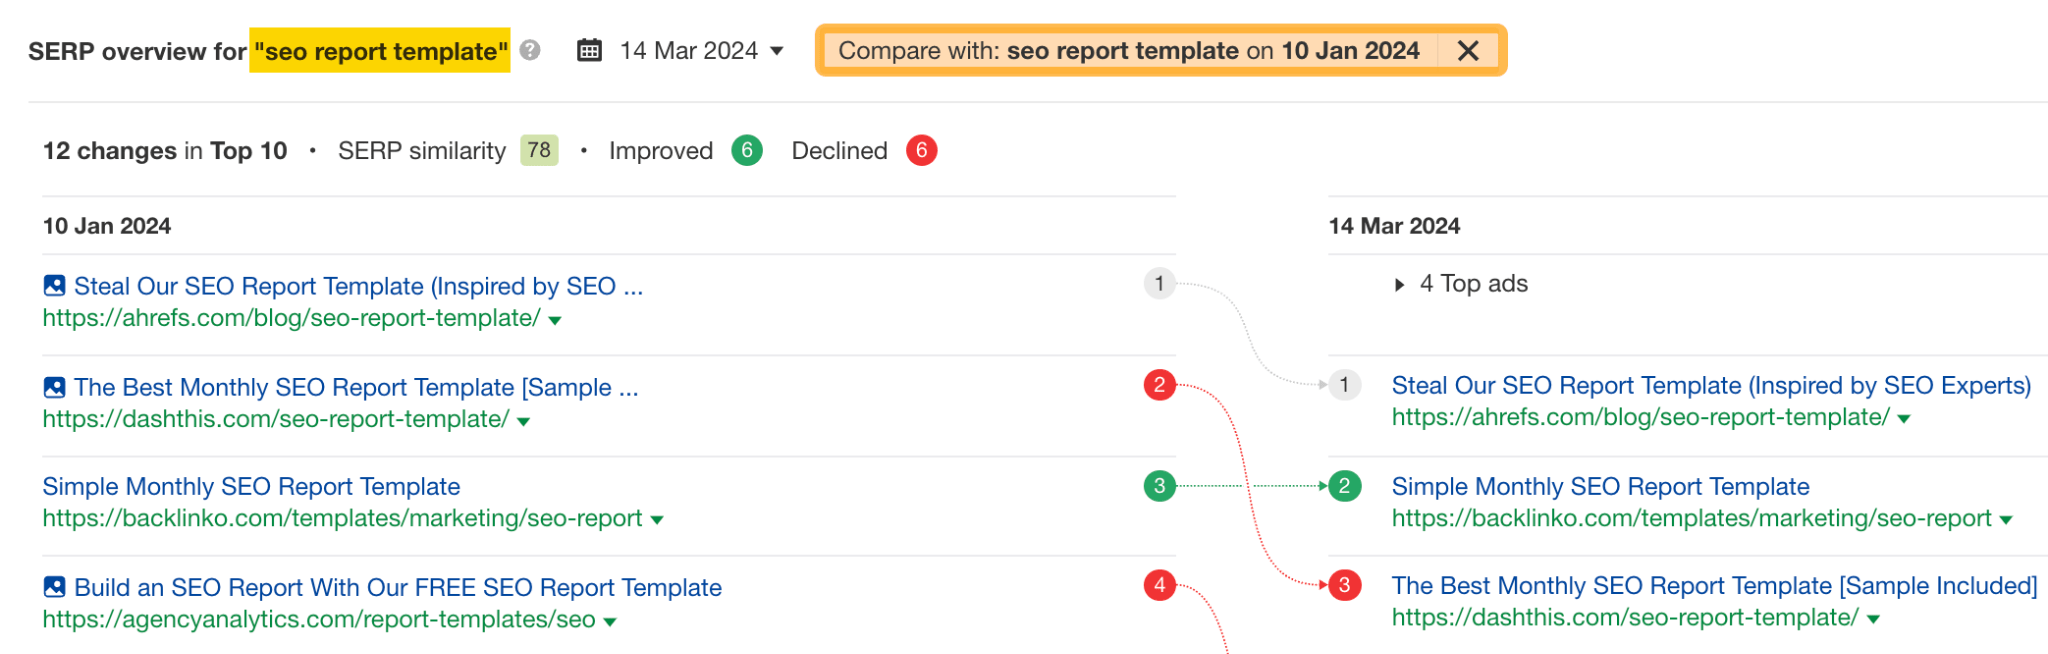This screenshot has height=654, width=2048.
Task: Click the favicon beside Steal Our SEO Report Template
Action: pyautogui.click(x=54, y=285)
